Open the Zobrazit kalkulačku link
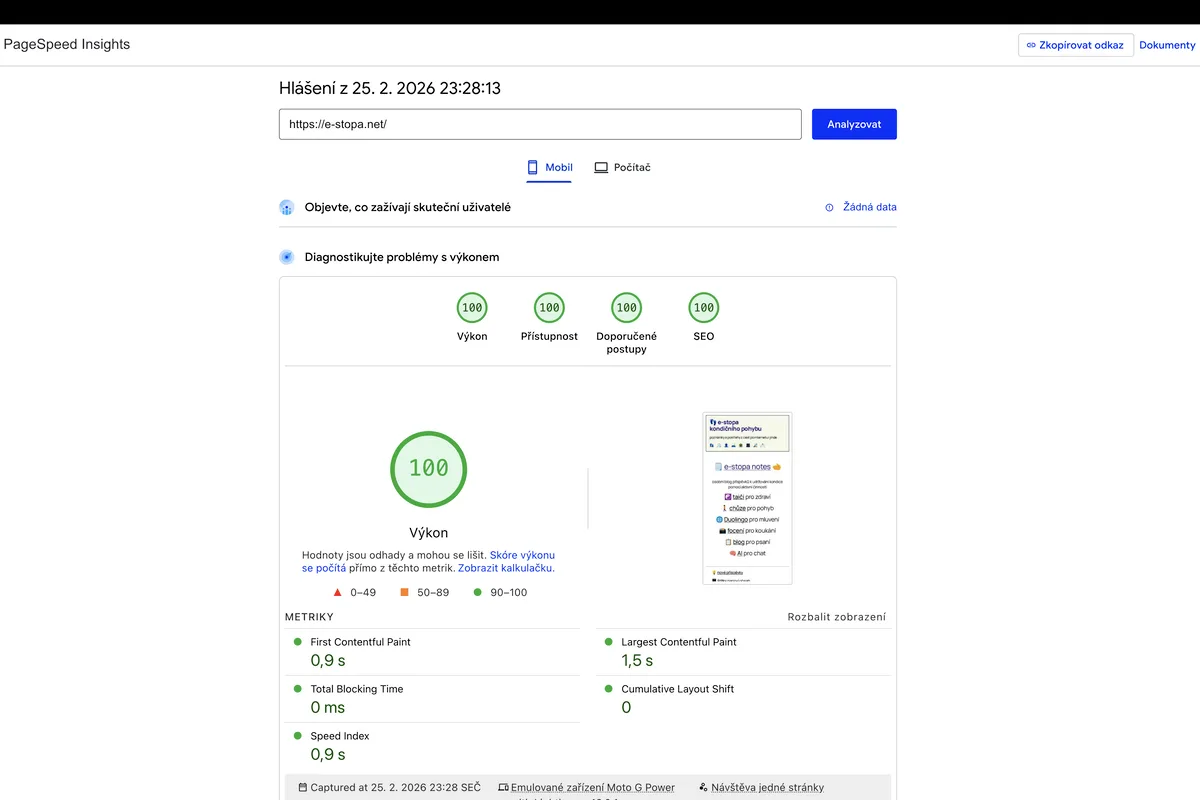Screen dimensions: 1200x800 tap(505, 567)
